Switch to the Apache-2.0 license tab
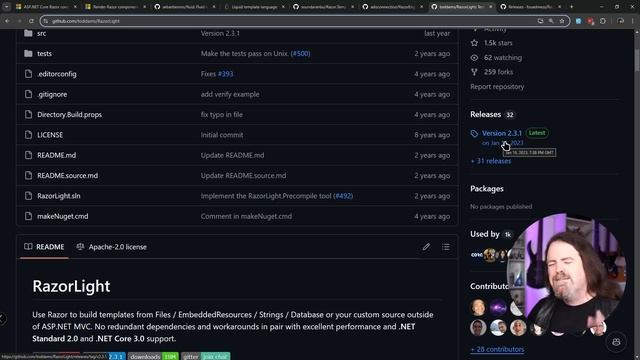The image size is (640, 360). coord(111,247)
